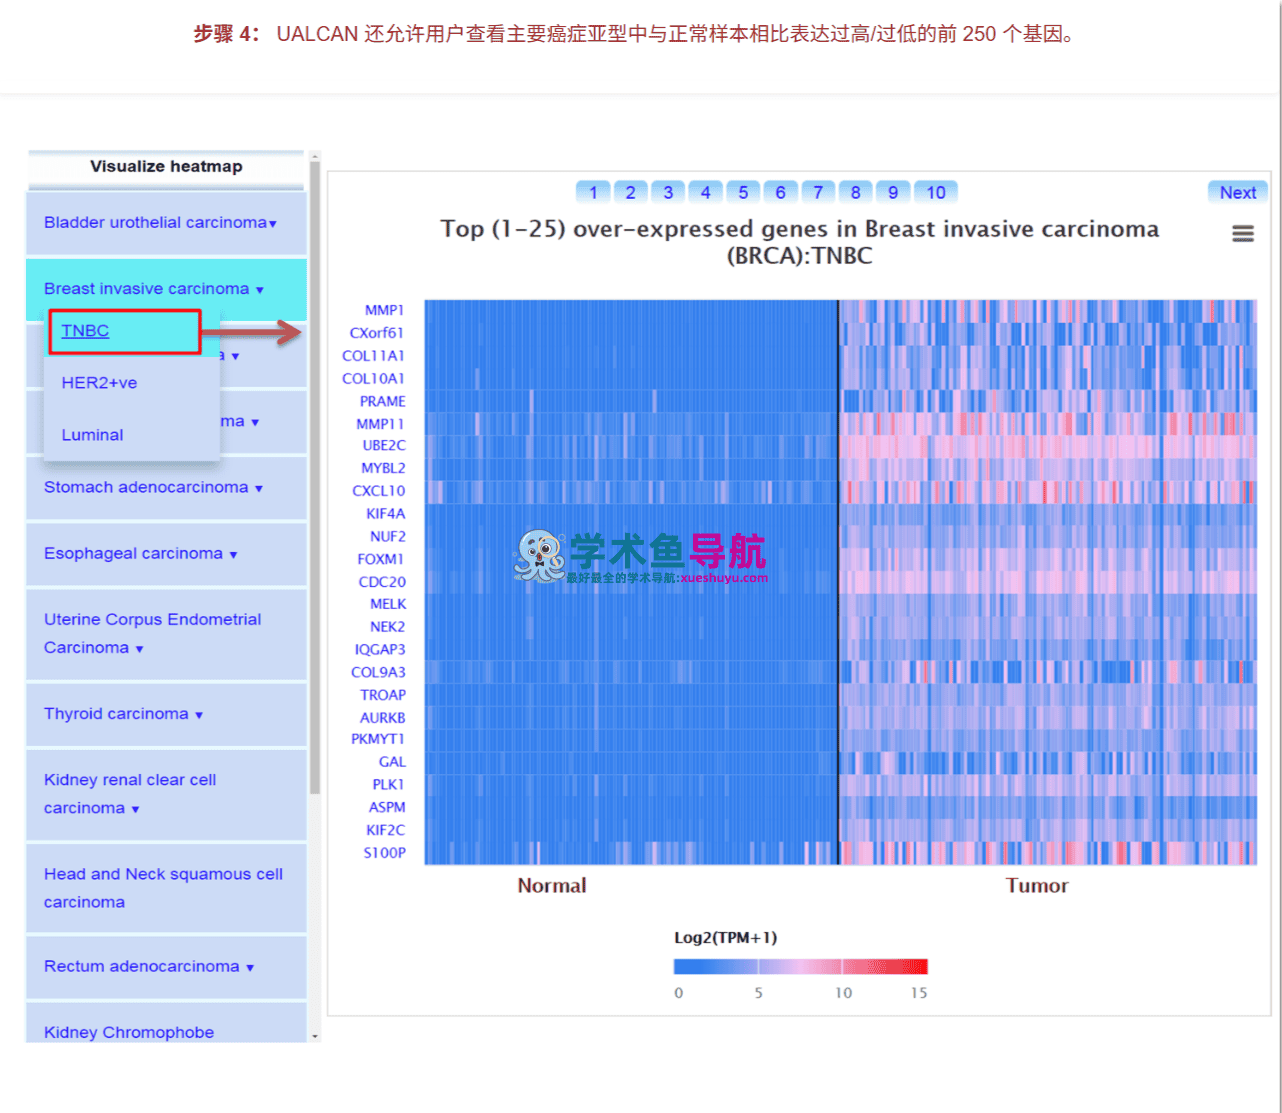Screen dimensions: 1282x1113
Task: Go to heatmap page 2
Action: tap(630, 192)
